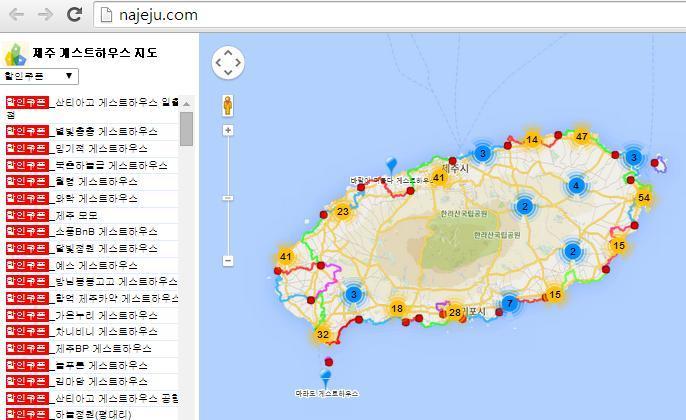686x420 pixels.
Task: Zoom out with the map minus button
Action: 228,261
